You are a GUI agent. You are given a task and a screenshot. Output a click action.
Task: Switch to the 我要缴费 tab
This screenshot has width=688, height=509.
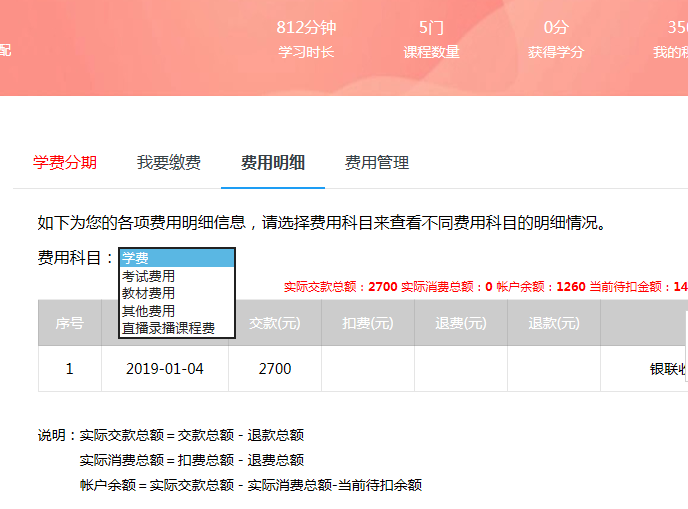click(169, 163)
